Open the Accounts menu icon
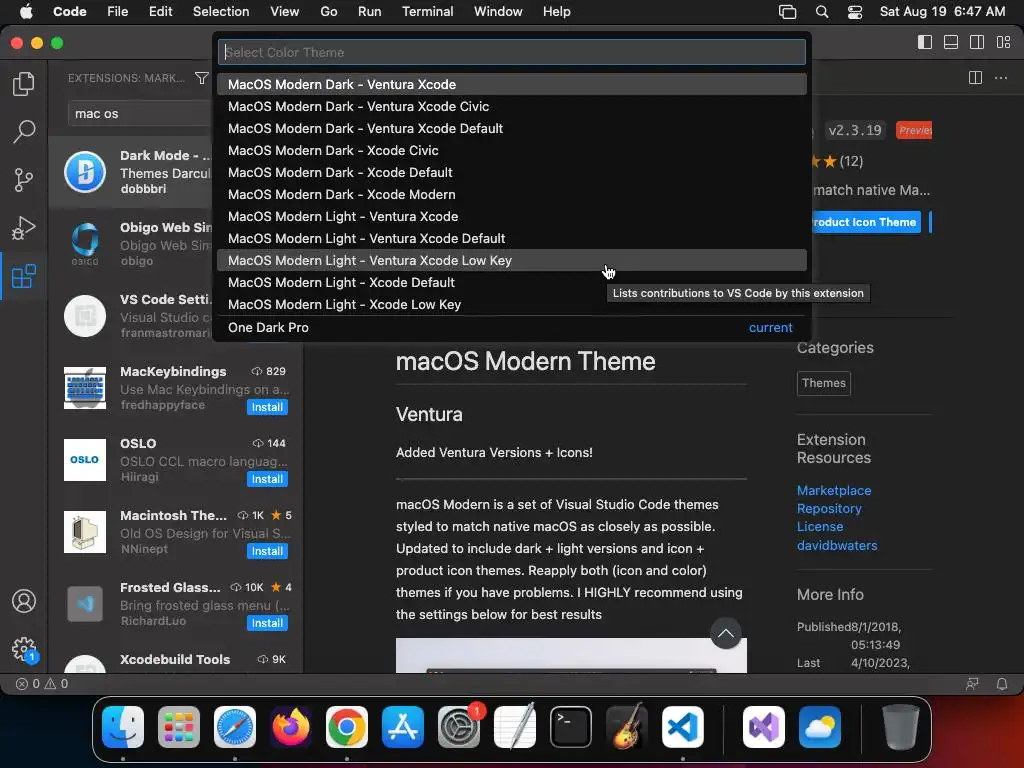This screenshot has width=1024, height=768. coord(24,601)
